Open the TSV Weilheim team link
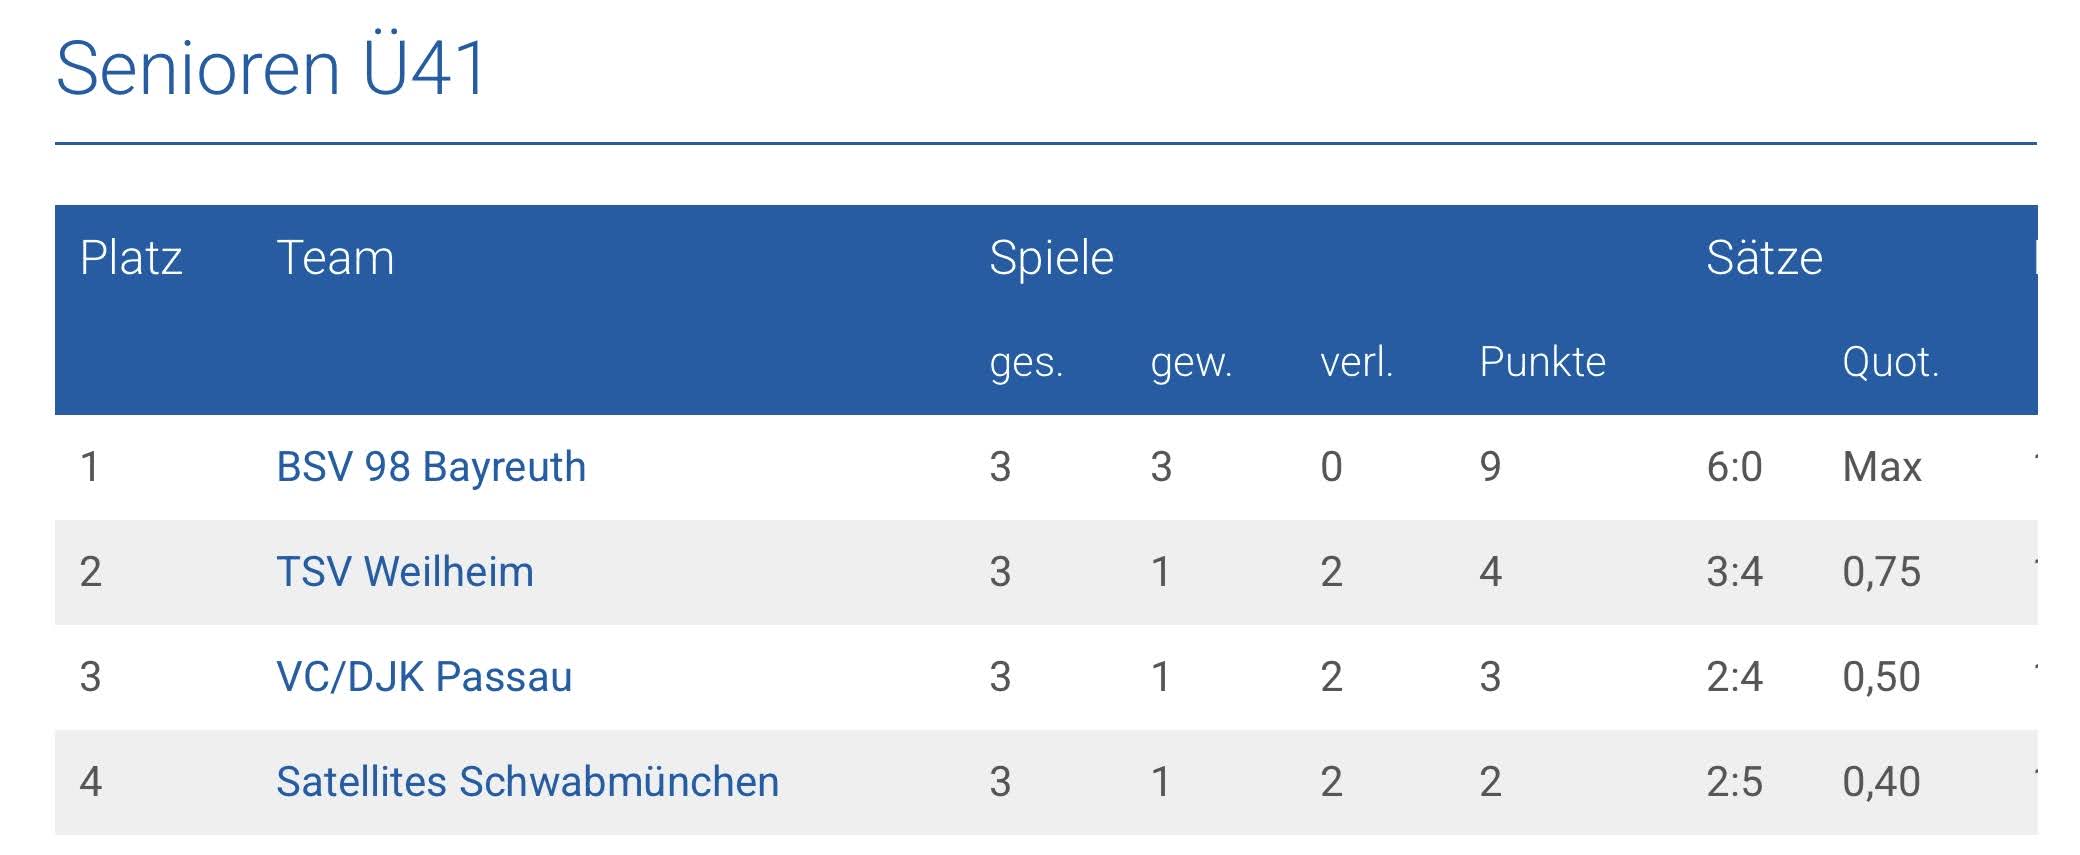2080x855 pixels. (404, 572)
